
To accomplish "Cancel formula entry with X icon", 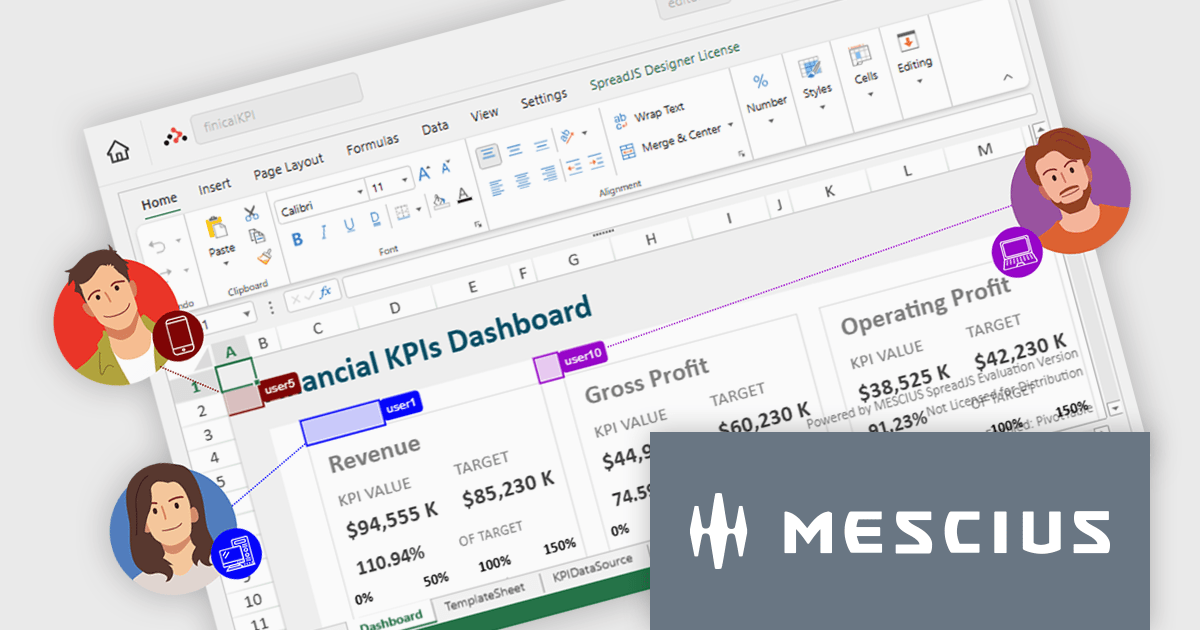I will tap(294, 298).
